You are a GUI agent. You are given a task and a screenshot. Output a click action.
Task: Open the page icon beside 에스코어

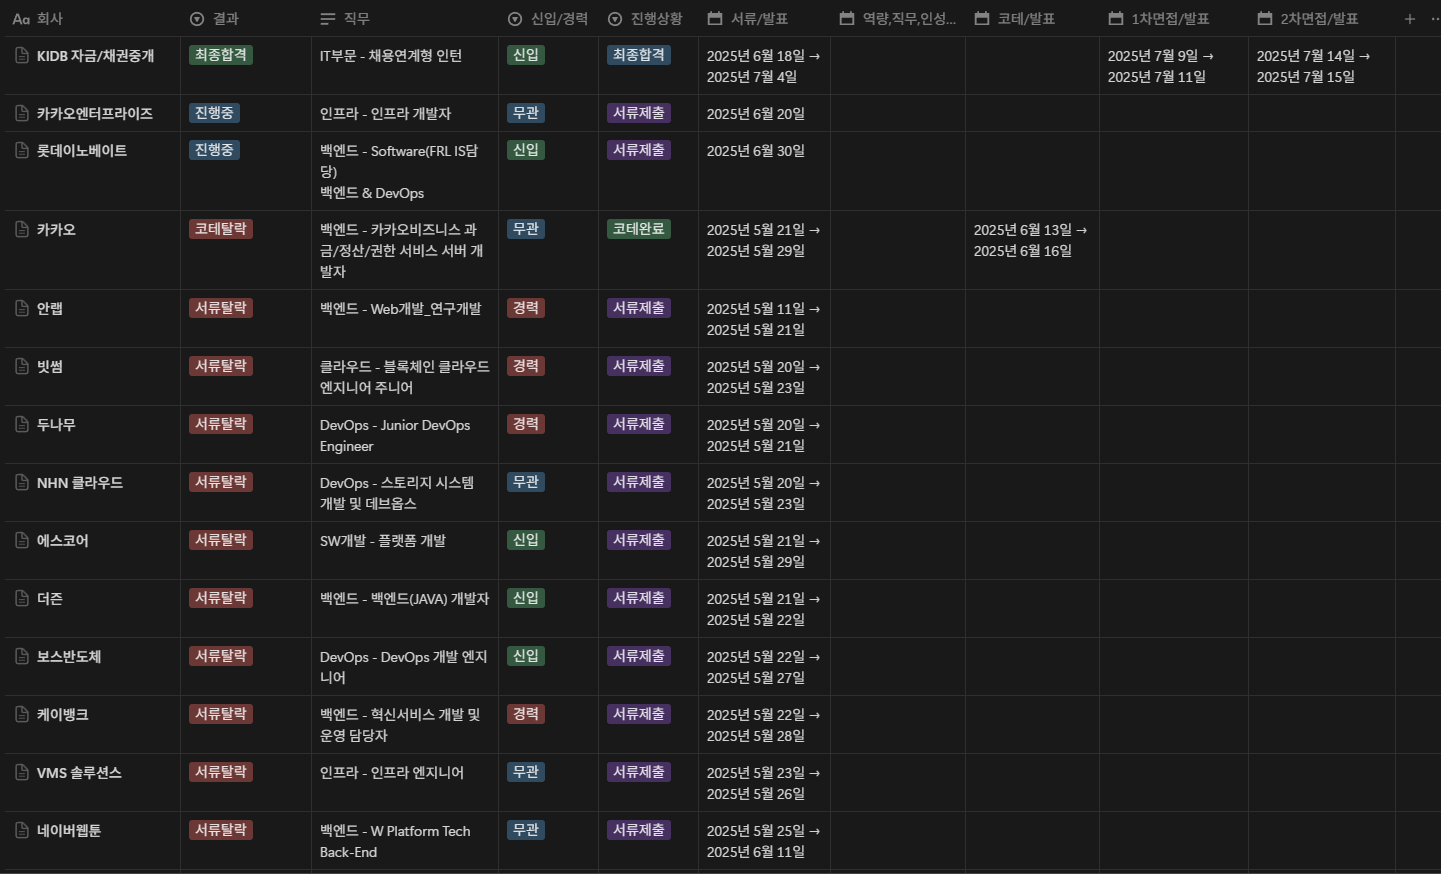pos(22,541)
